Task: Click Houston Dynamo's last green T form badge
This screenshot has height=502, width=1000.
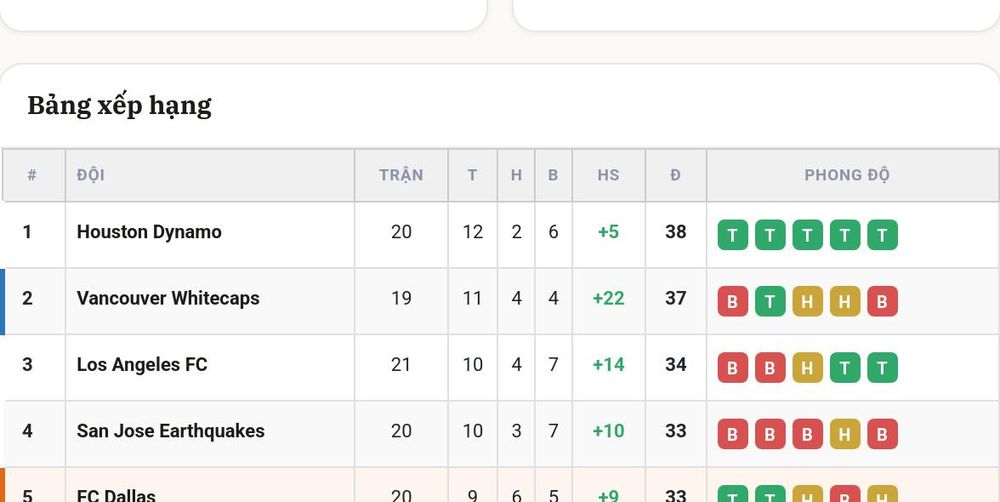Action: point(882,235)
